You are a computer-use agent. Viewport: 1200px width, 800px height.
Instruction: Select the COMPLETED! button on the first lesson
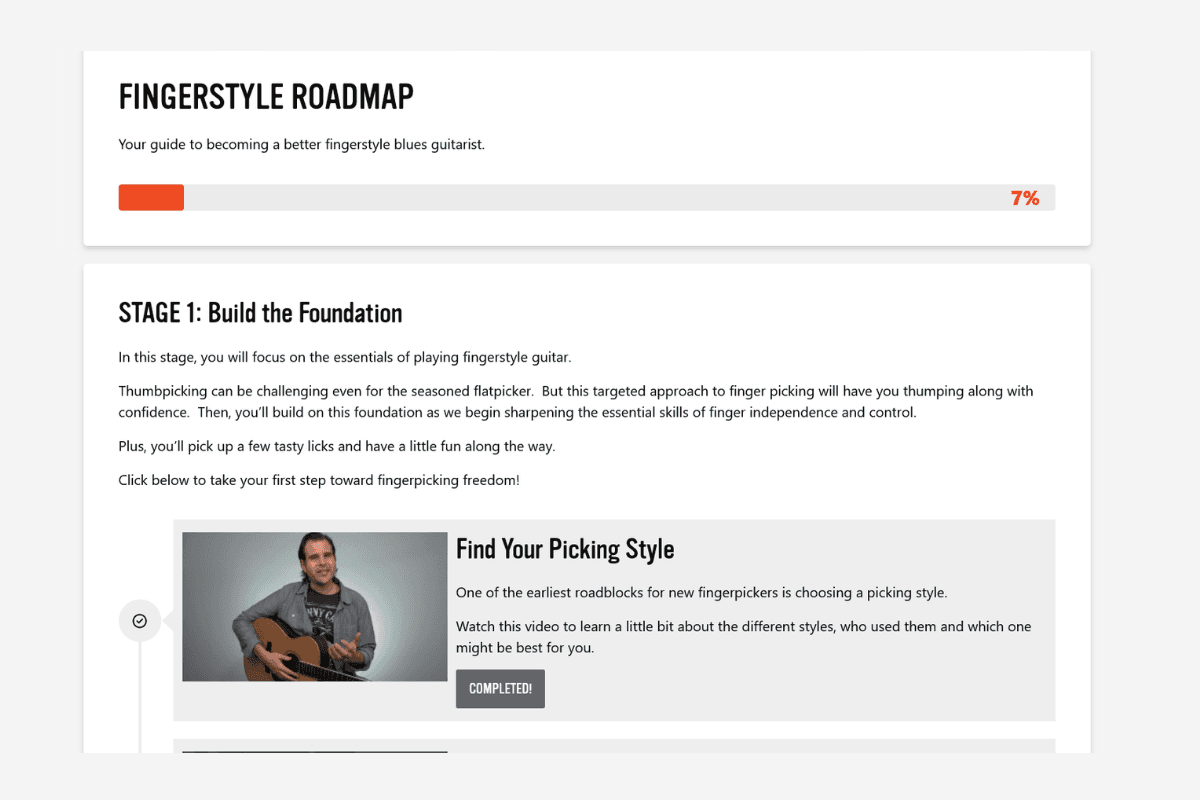pos(500,688)
